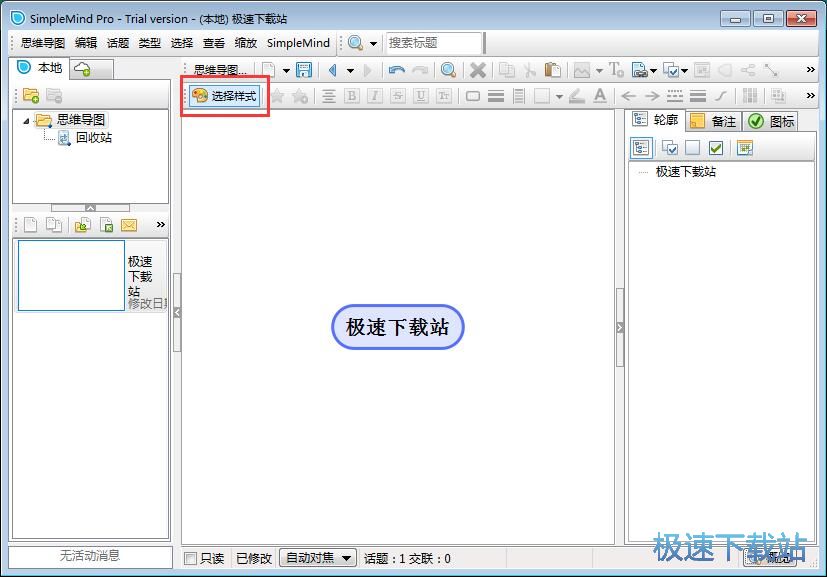This screenshot has height=577, width=827.
Task: Click the bold B formatting icon
Action: point(352,96)
